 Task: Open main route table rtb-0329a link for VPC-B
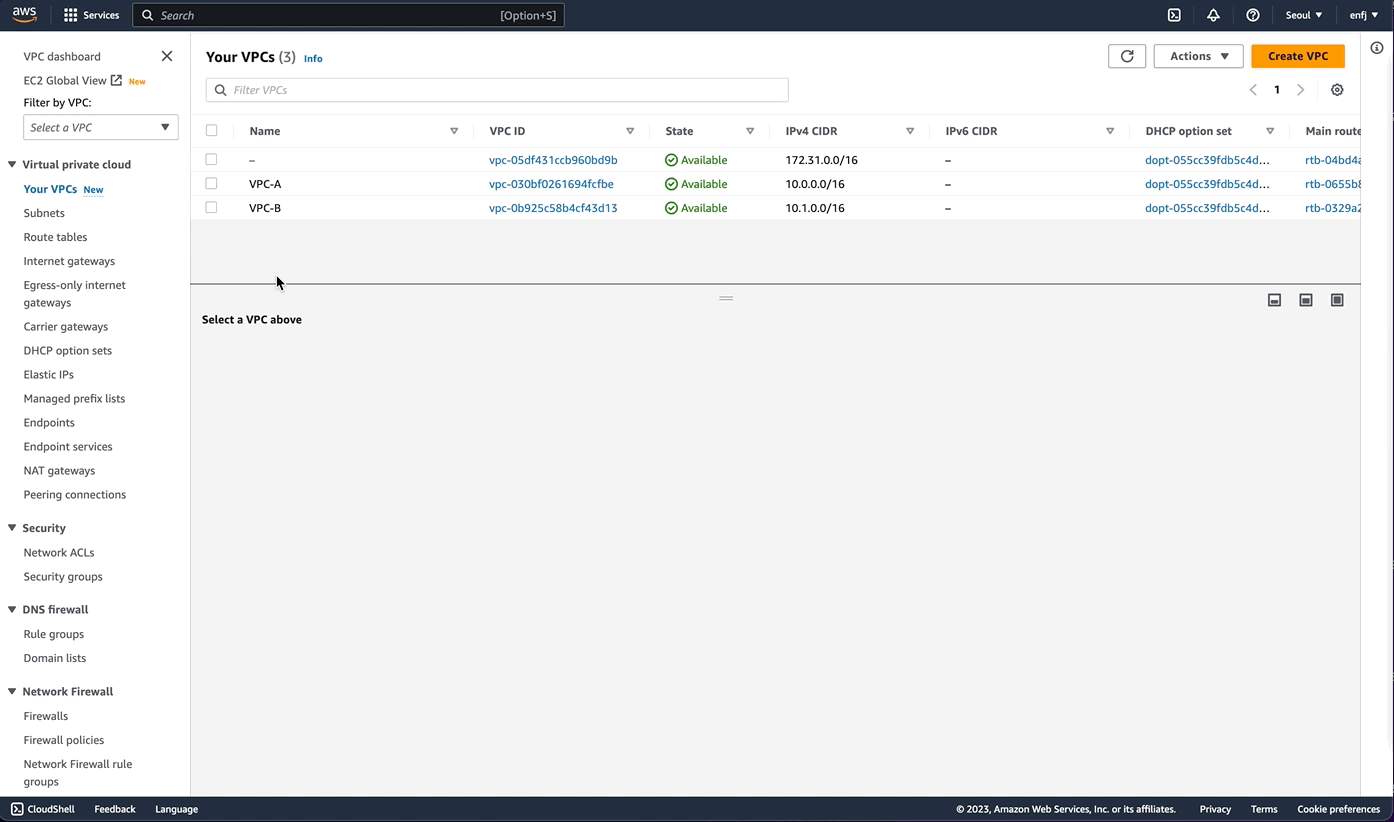click(x=1333, y=208)
